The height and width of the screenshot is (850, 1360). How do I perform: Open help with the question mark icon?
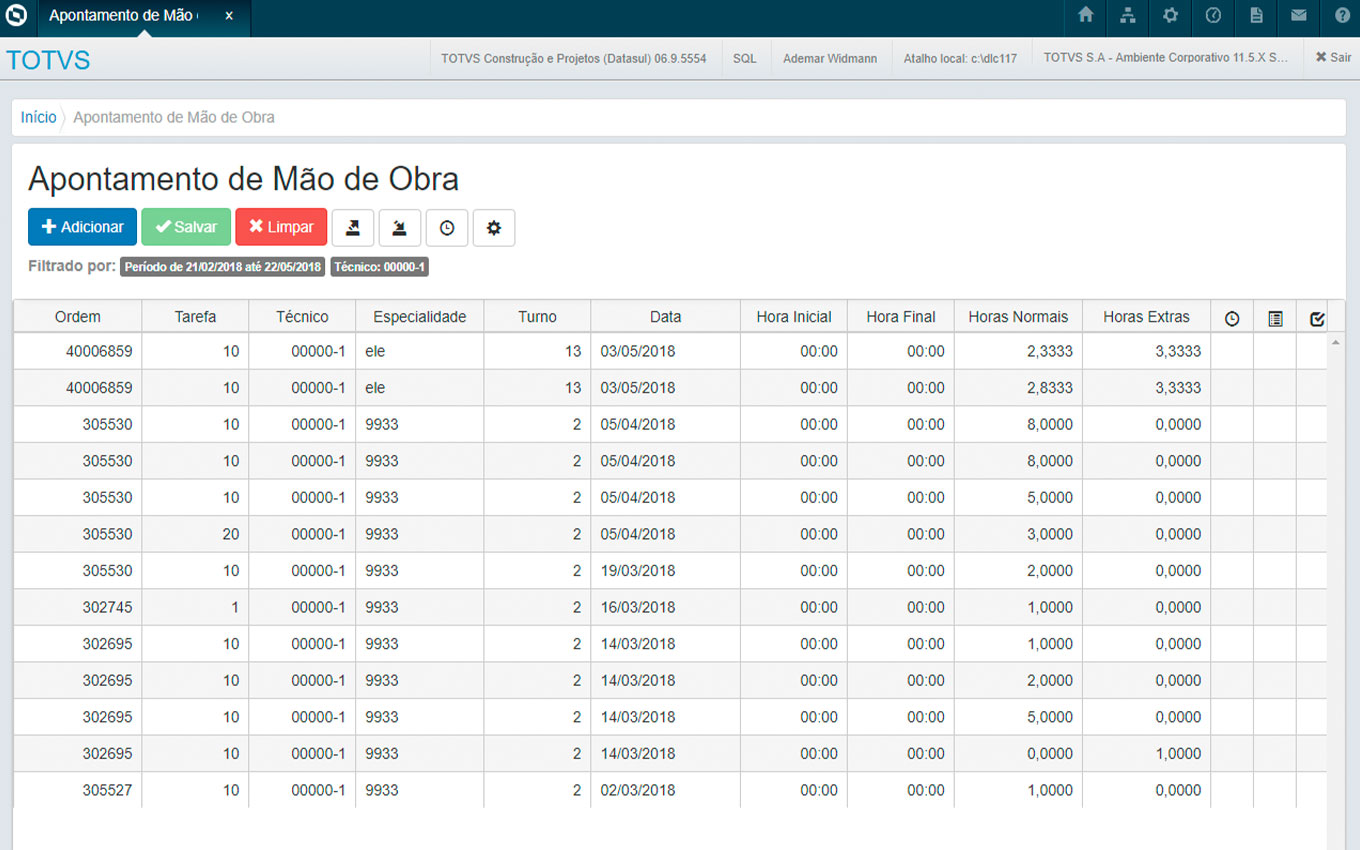[x=1342, y=16]
